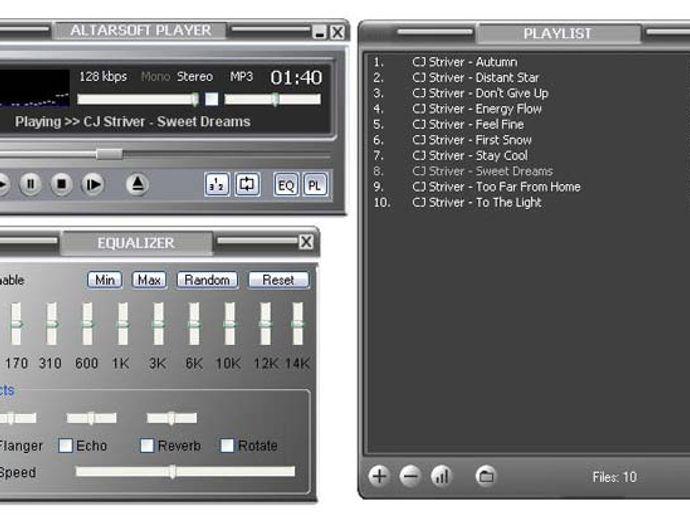Adjust the 600 Hz equalizer slider
690x518 pixels.
pyautogui.click(x=87, y=324)
